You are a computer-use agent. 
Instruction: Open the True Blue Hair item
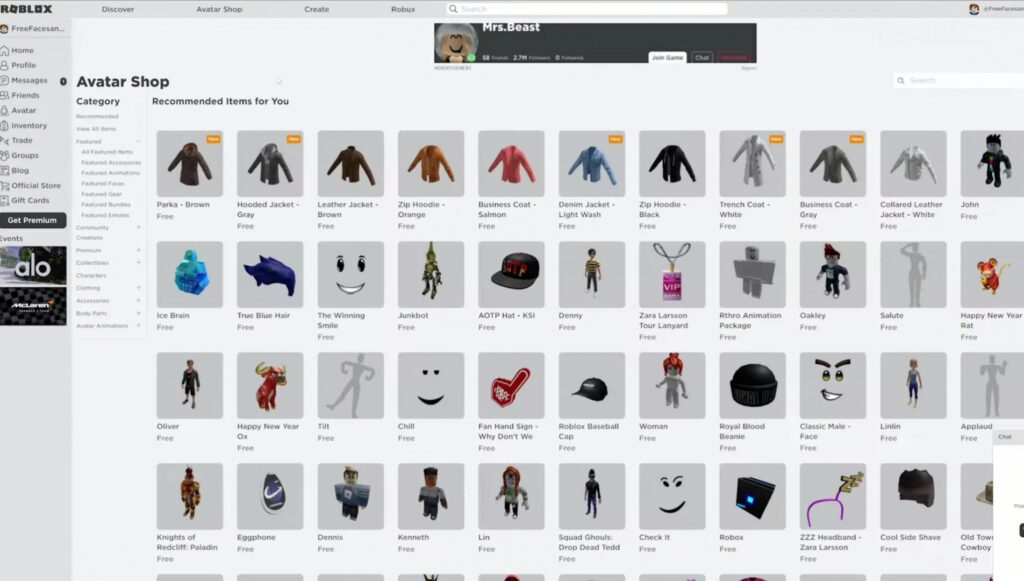pos(270,275)
